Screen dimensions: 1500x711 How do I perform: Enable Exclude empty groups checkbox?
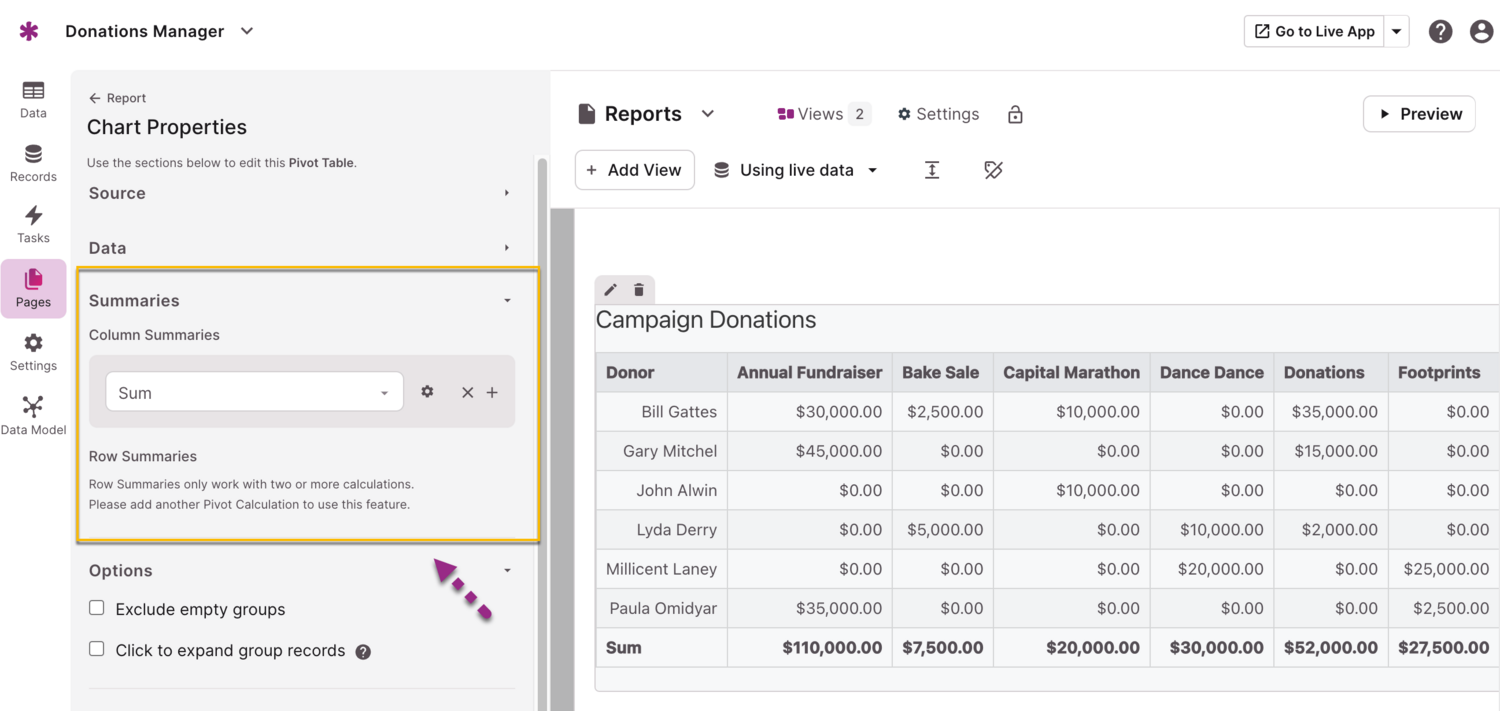tap(97, 608)
